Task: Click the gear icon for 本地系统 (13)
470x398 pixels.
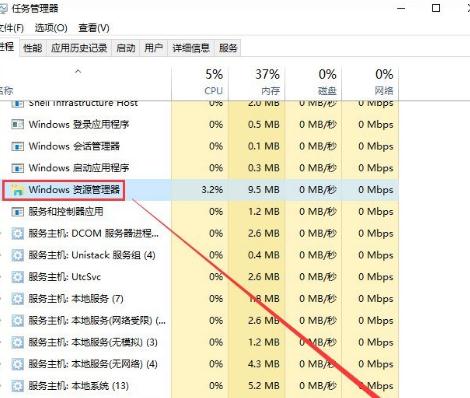Action: (x=17, y=386)
